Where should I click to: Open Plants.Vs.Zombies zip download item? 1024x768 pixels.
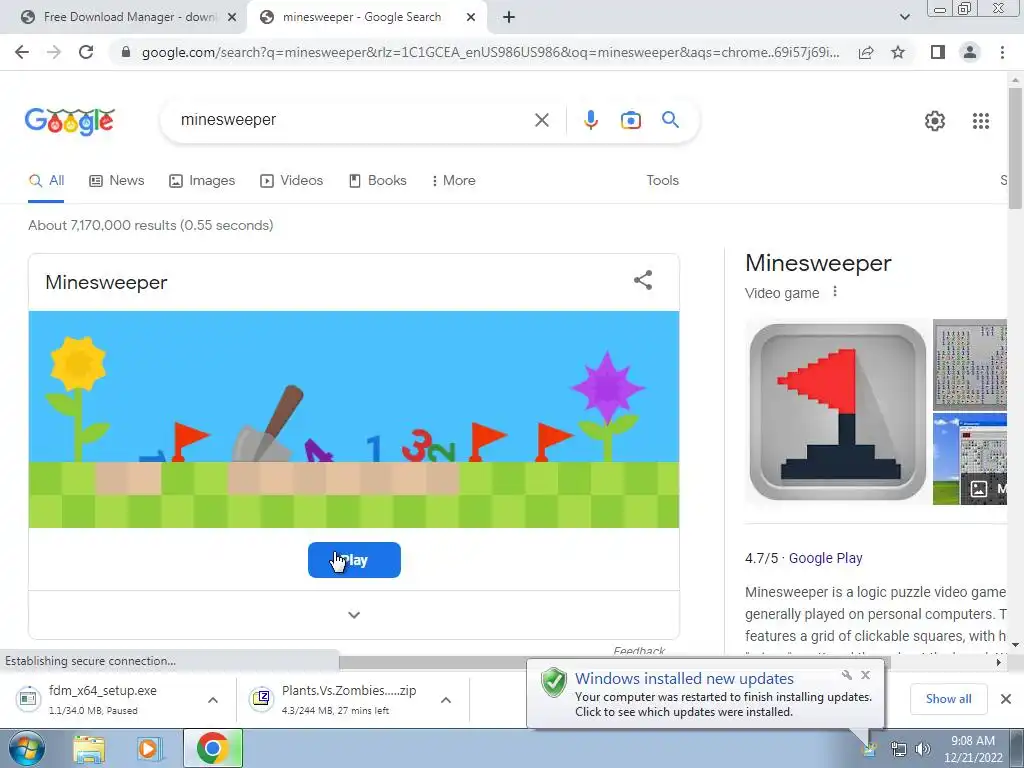(333, 699)
